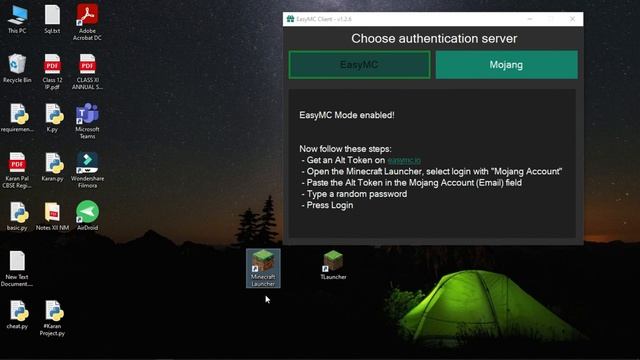640x360 pixels.
Task: Select the basic.py file icon
Action: 17,216
